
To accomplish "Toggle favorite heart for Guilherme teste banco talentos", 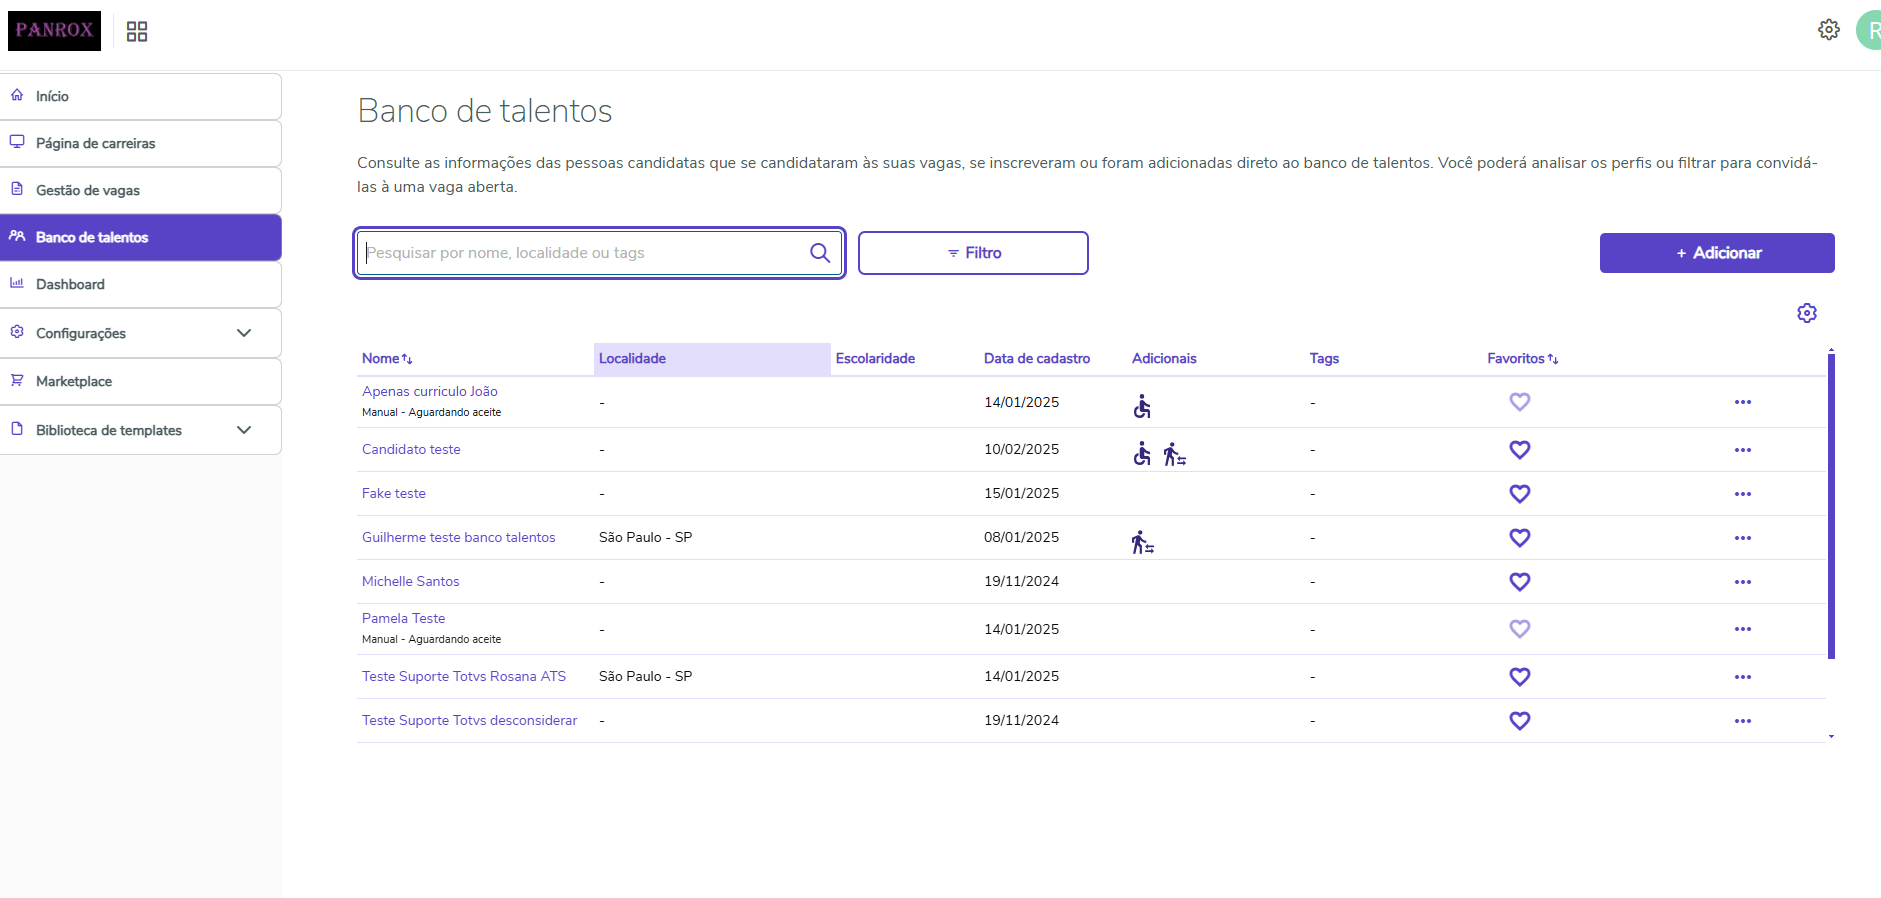I will pos(1519,538).
